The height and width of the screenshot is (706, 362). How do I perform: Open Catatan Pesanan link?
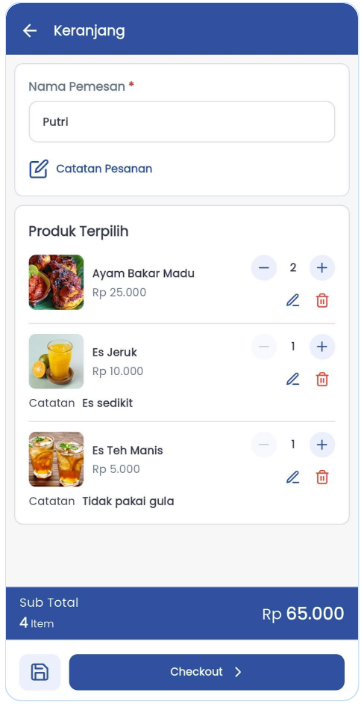(x=104, y=169)
